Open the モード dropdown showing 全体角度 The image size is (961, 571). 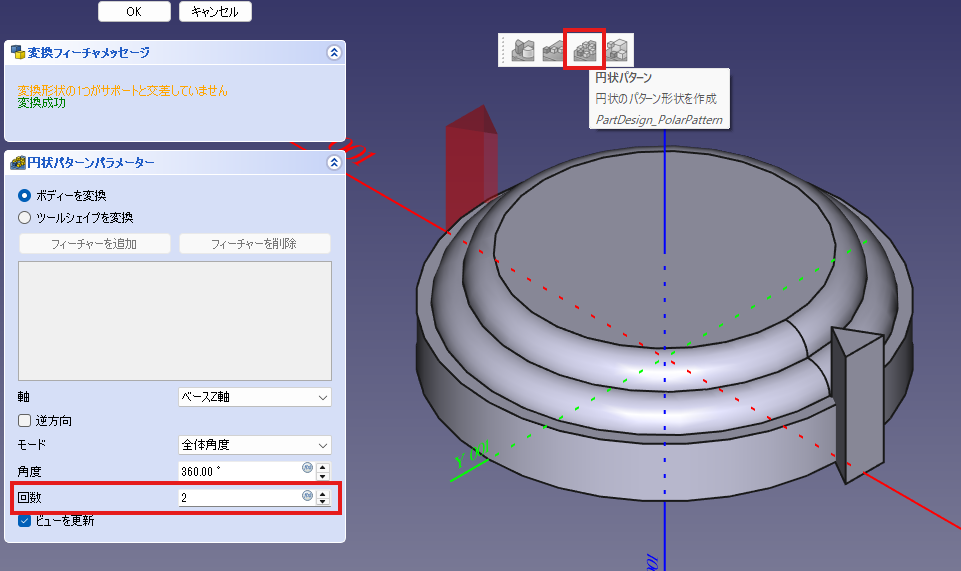click(254, 445)
